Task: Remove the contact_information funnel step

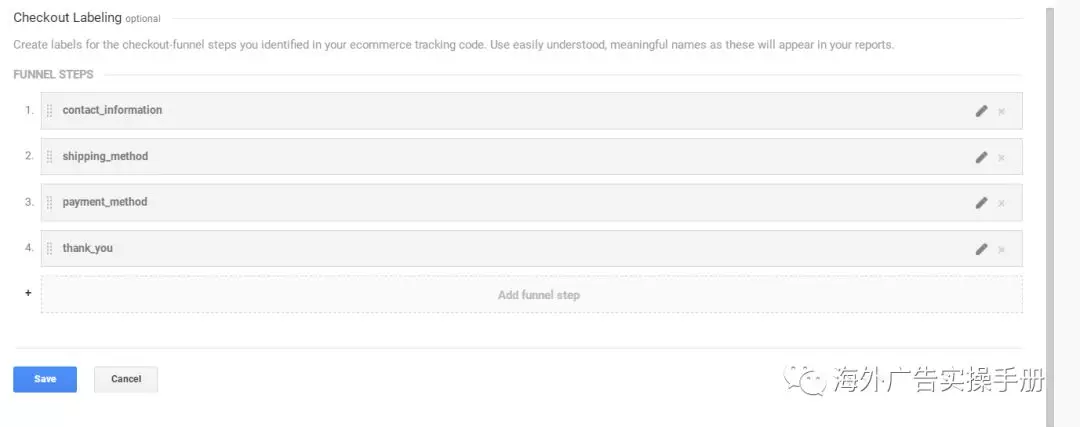Action: pyautogui.click(x=1001, y=111)
